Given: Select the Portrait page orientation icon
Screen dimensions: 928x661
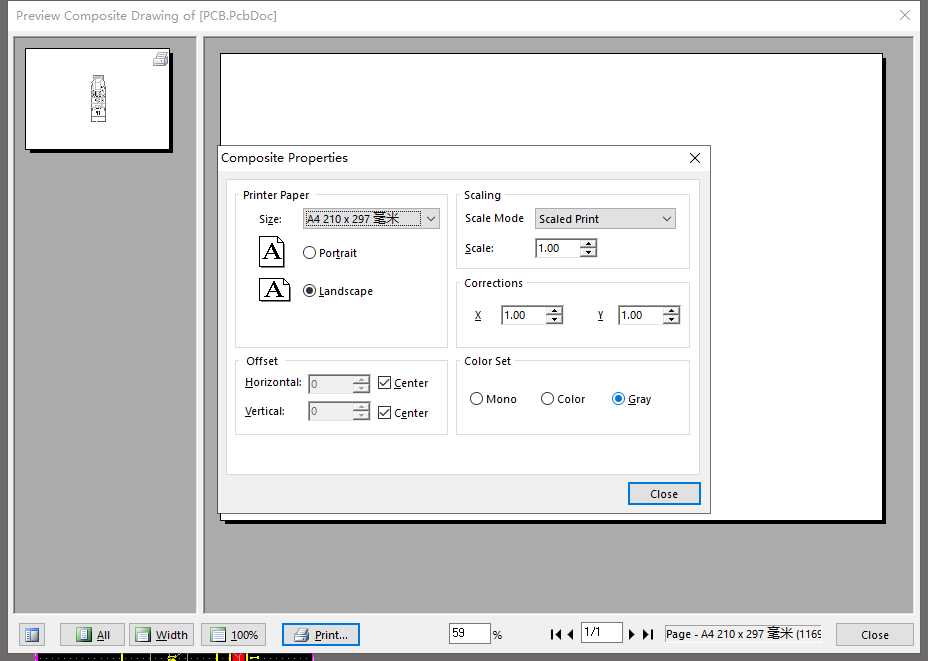Looking at the screenshot, I should pos(272,251).
